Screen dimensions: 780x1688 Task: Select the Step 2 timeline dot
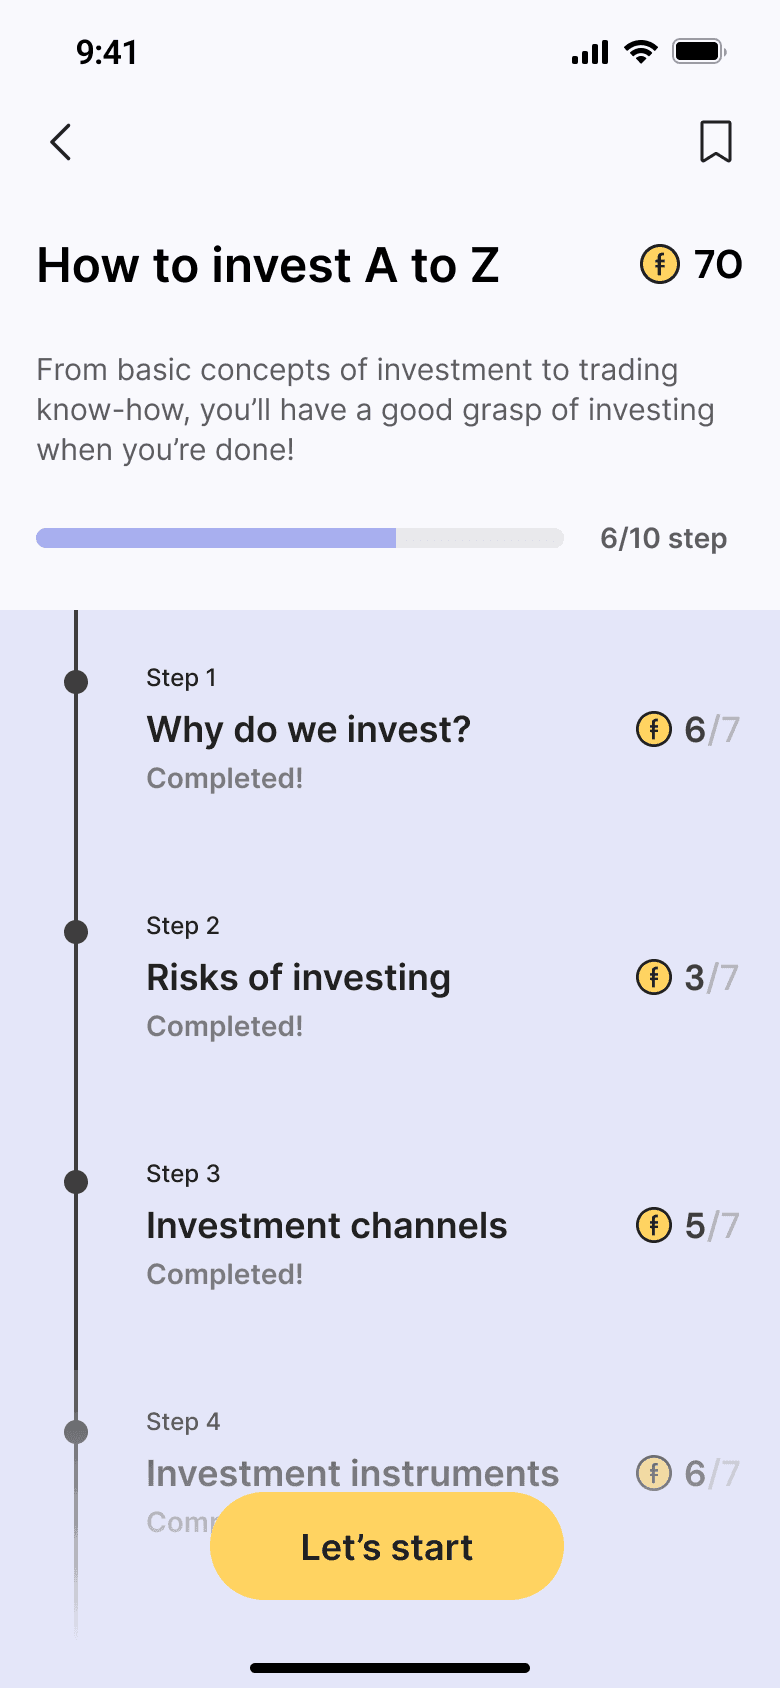(76, 932)
